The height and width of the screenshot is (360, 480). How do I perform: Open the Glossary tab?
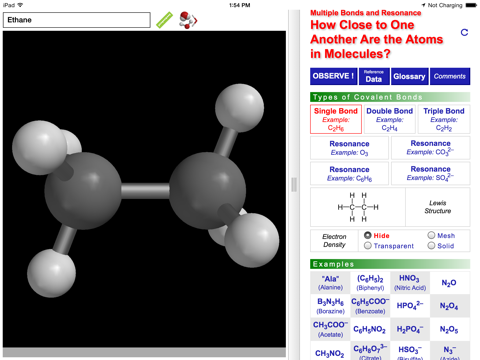409,76
